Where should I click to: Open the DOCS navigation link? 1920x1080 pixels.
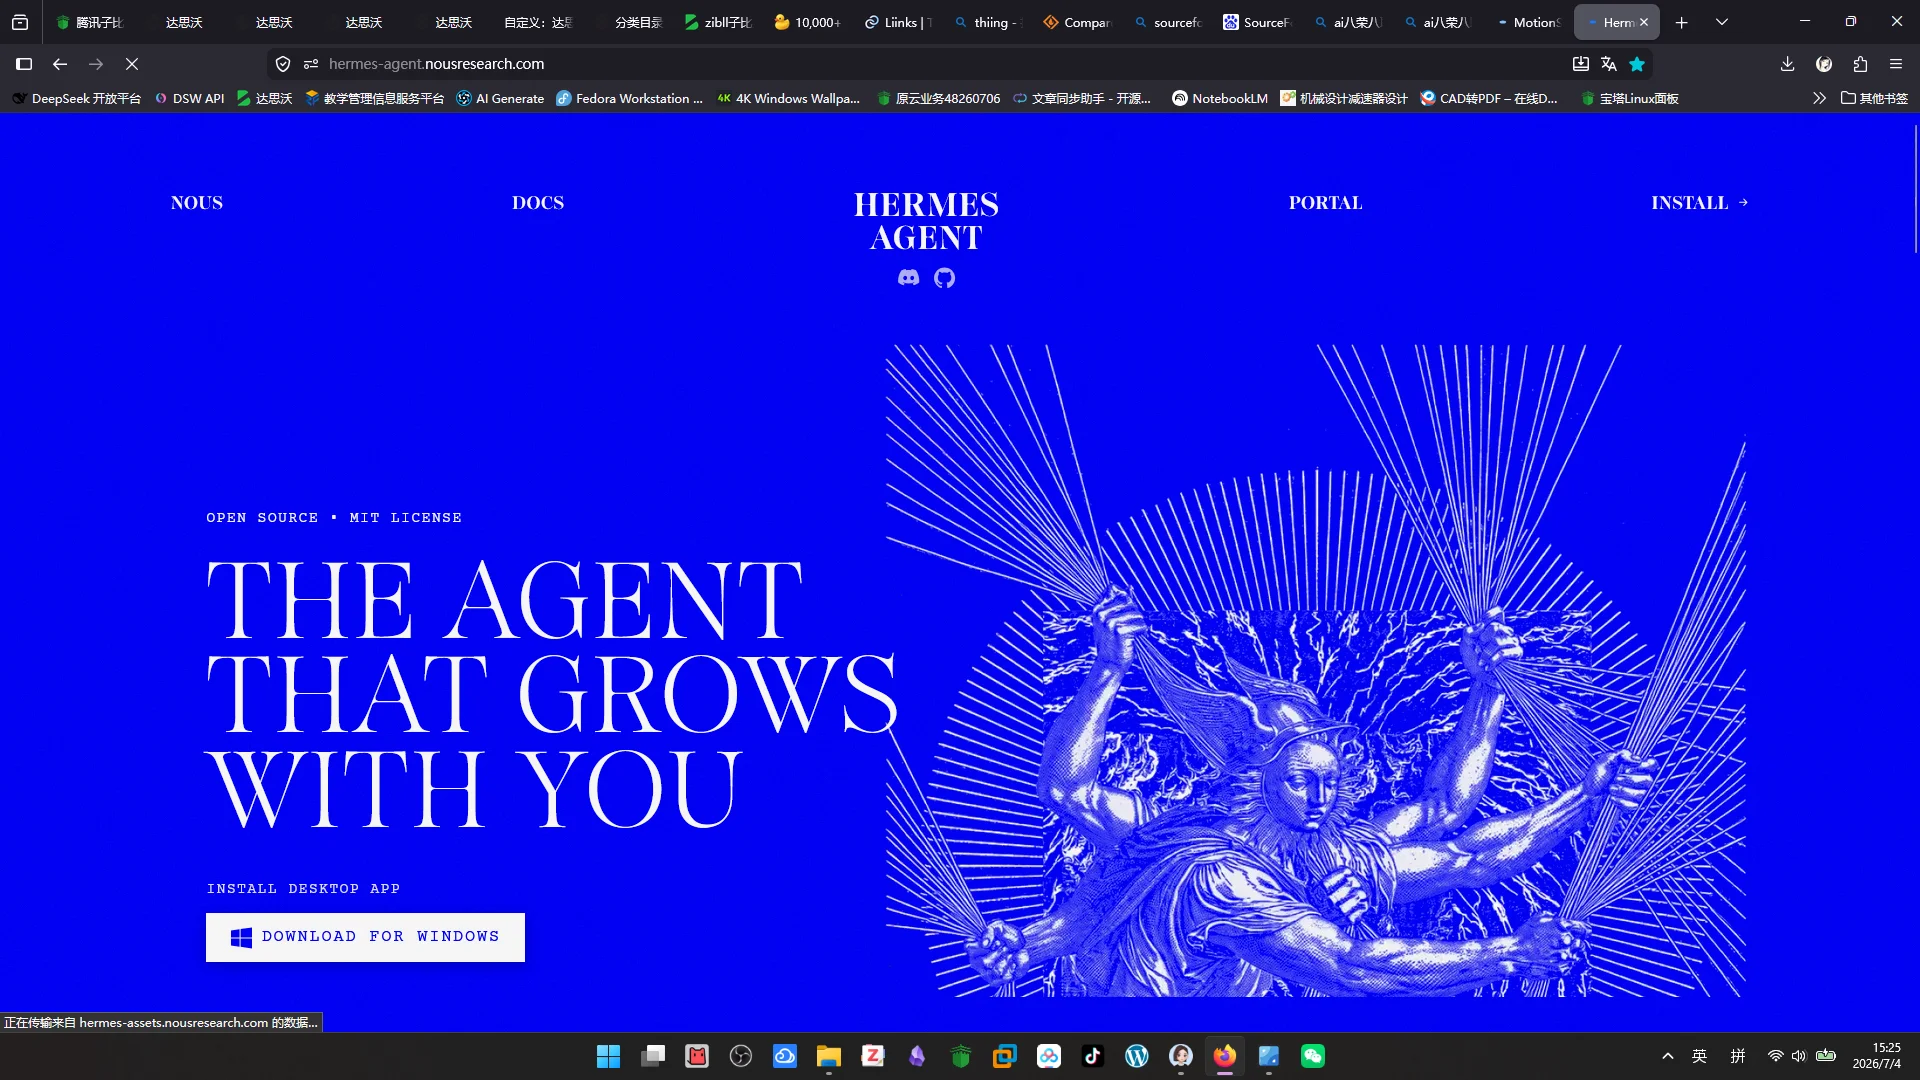pos(538,203)
